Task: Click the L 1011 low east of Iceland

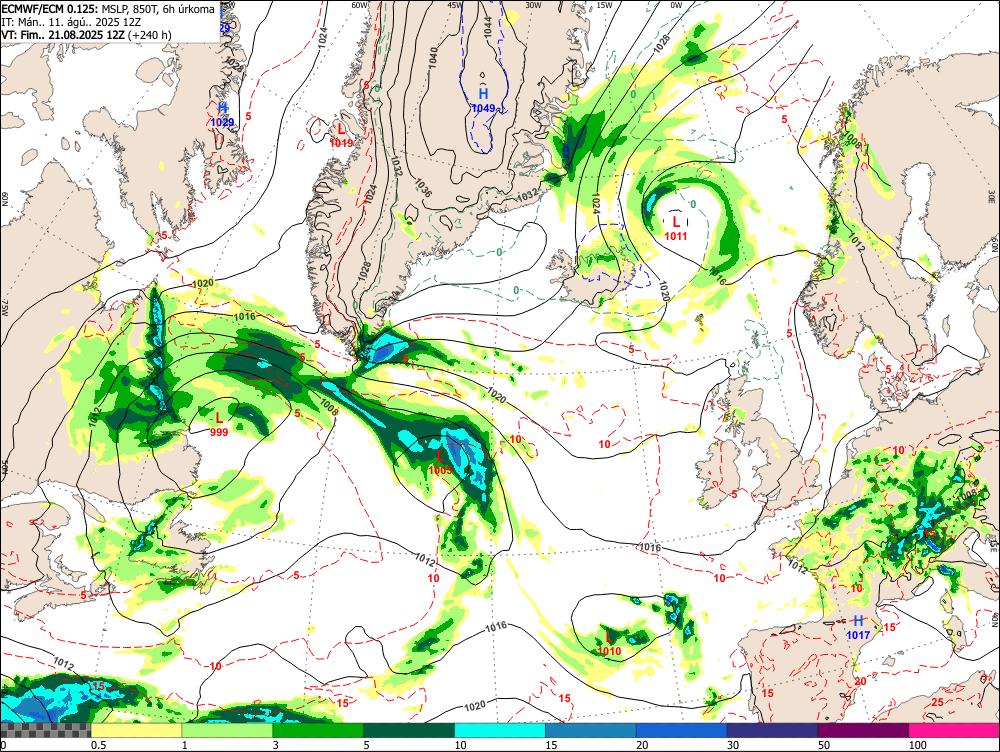Action: click(x=676, y=228)
